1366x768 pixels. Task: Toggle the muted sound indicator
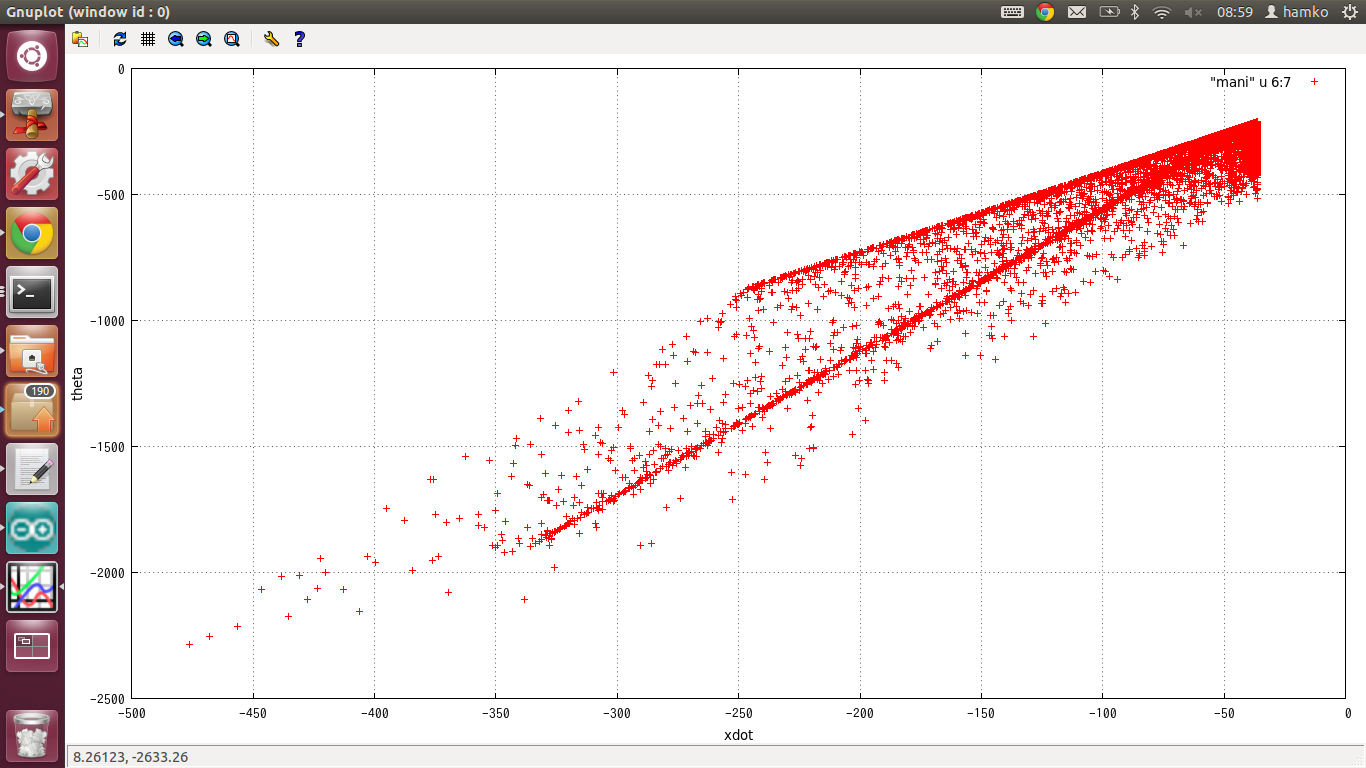pos(1193,12)
